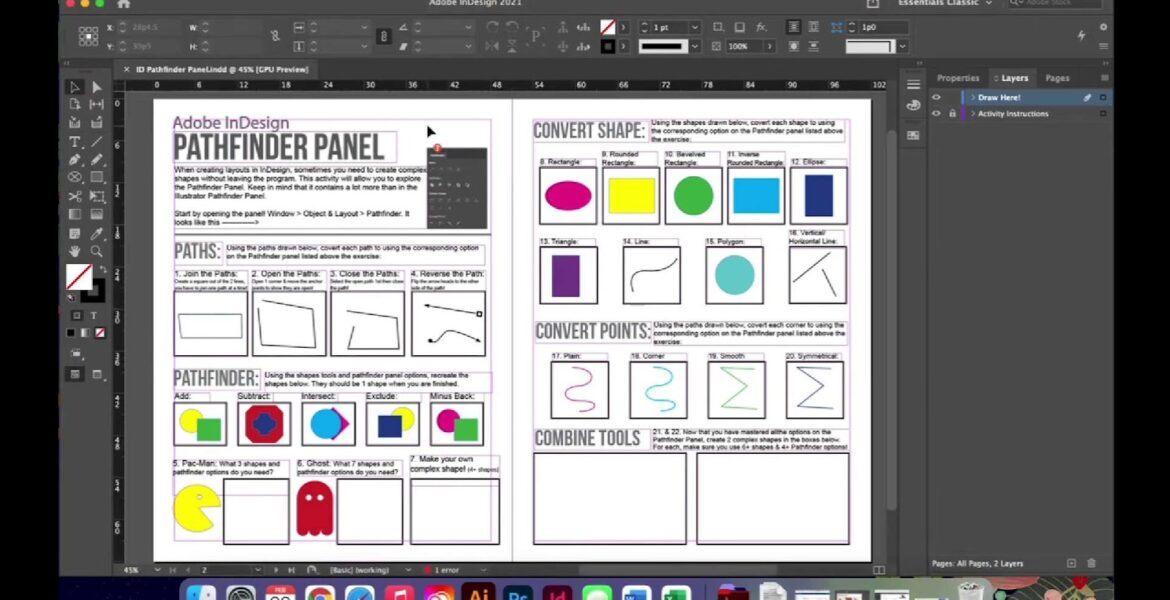This screenshot has width=1170, height=600.
Task: Select the Eyedropper tool
Action: point(97,234)
